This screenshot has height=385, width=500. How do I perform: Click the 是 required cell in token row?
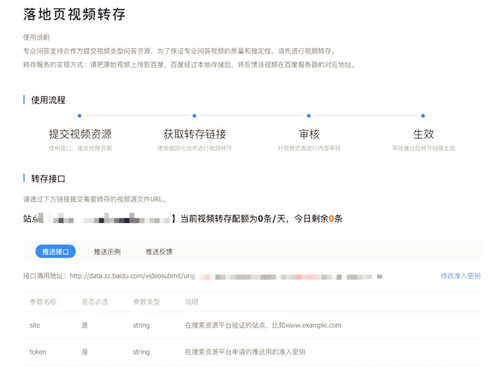click(85, 352)
